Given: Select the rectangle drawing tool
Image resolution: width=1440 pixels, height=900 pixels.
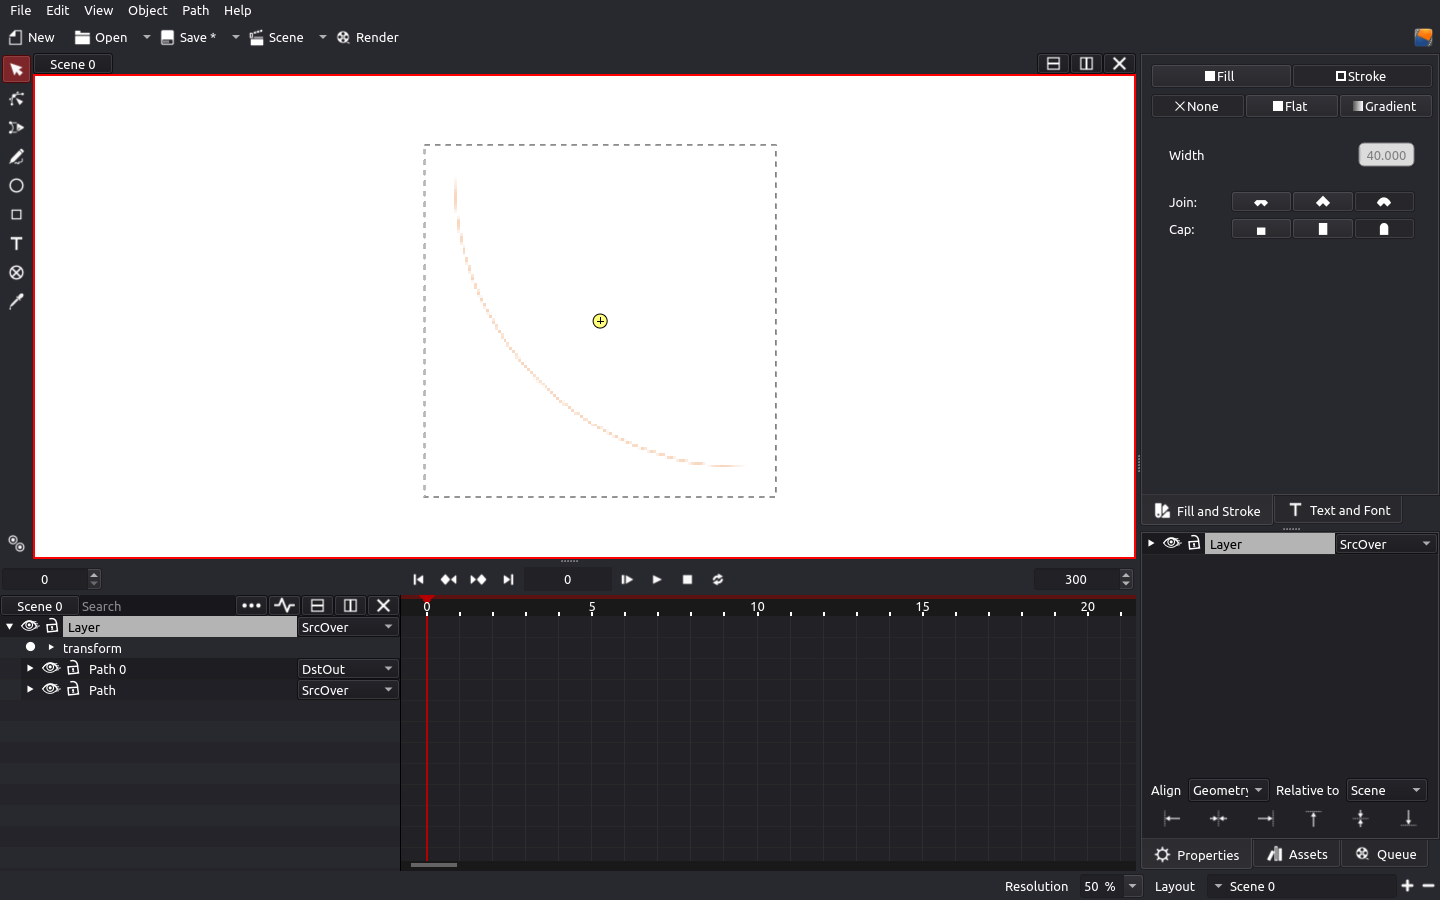Looking at the screenshot, I should point(16,215).
